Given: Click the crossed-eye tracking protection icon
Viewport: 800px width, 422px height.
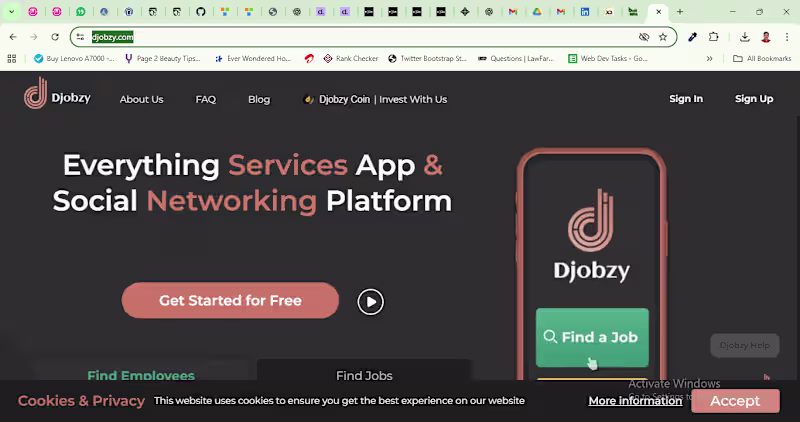Looking at the screenshot, I should click(x=644, y=37).
